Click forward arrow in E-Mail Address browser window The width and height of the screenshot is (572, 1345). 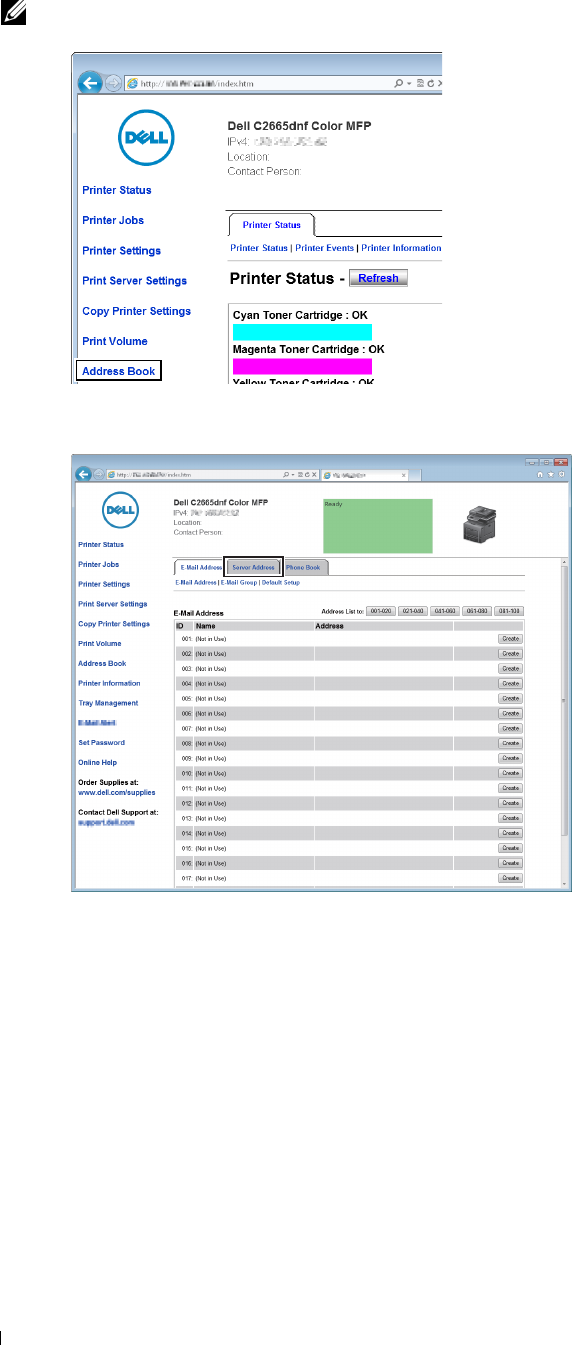pyautogui.click(x=98, y=475)
